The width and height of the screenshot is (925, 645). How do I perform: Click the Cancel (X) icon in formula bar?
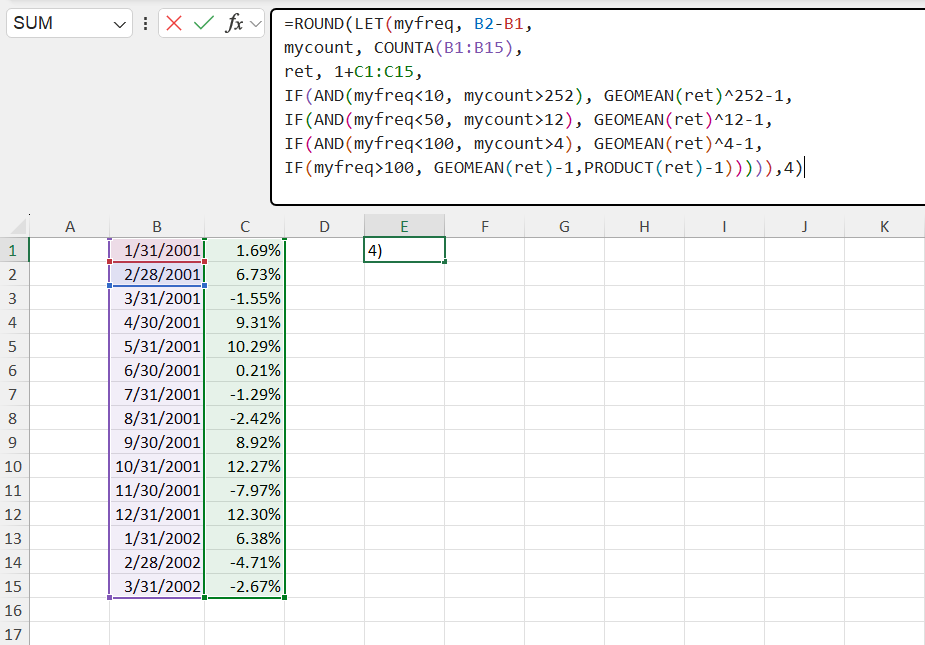[174, 23]
